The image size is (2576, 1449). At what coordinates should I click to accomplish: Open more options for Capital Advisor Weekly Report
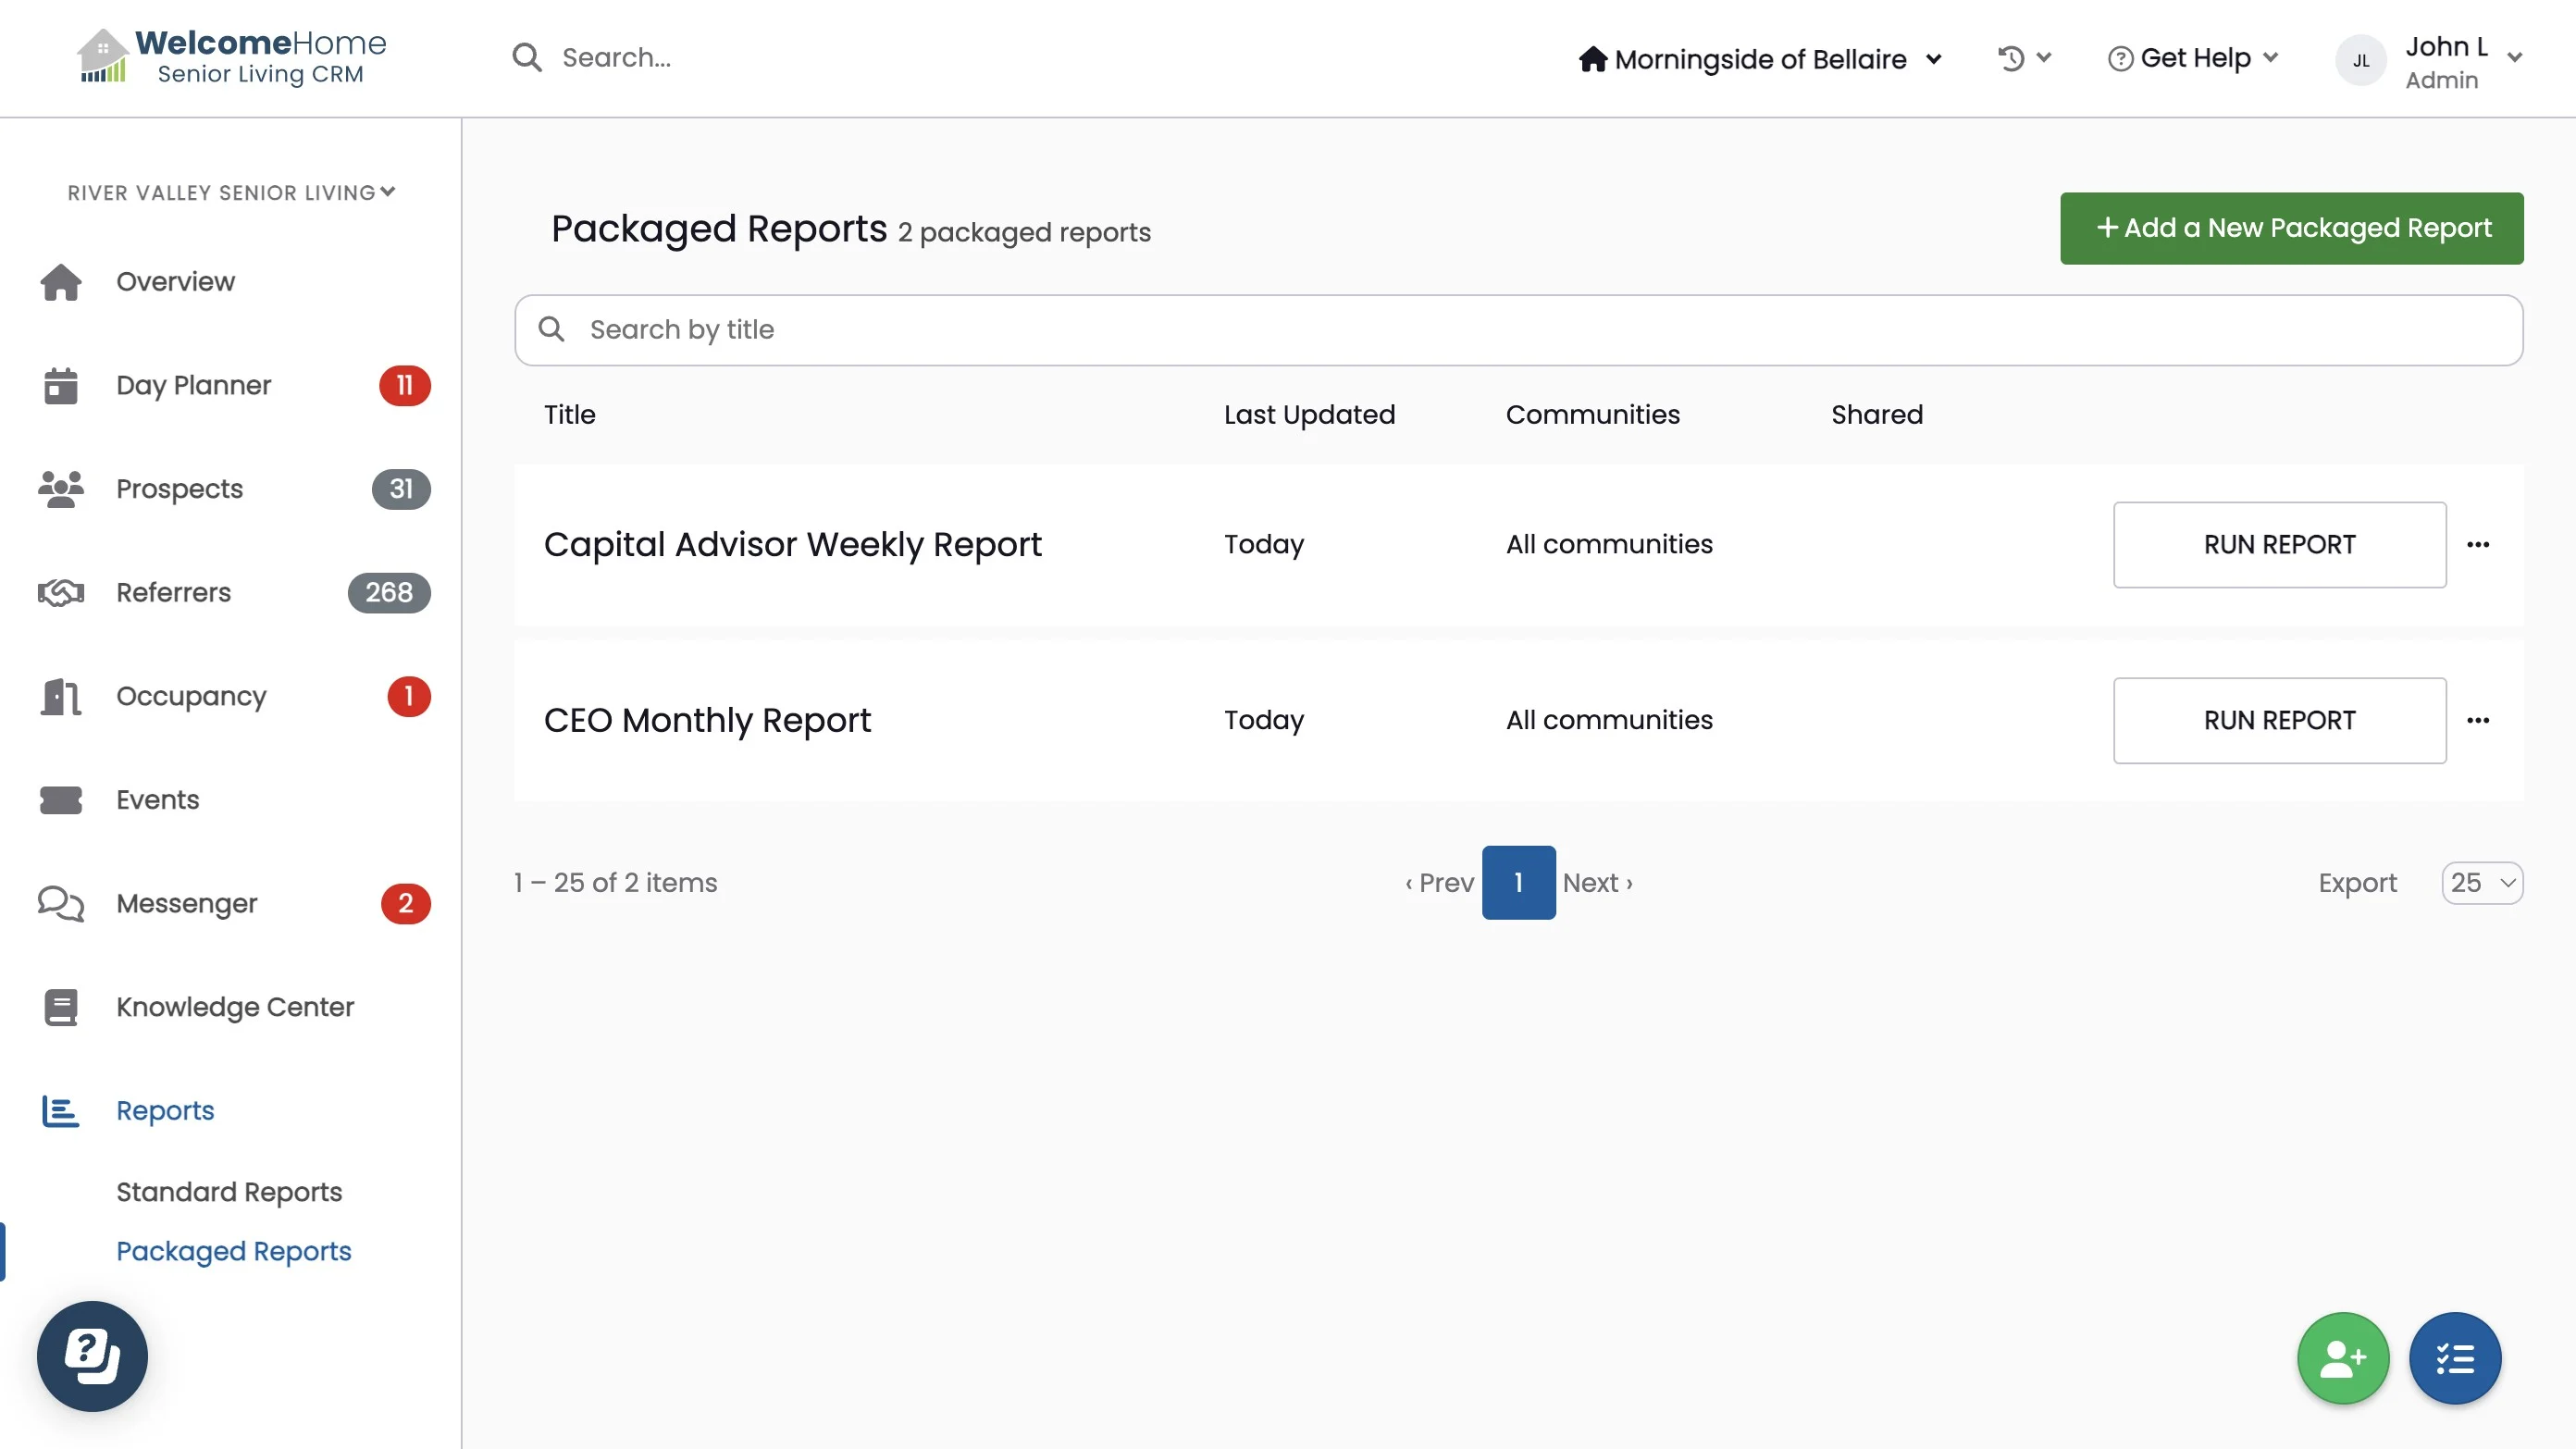(x=2477, y=544)
